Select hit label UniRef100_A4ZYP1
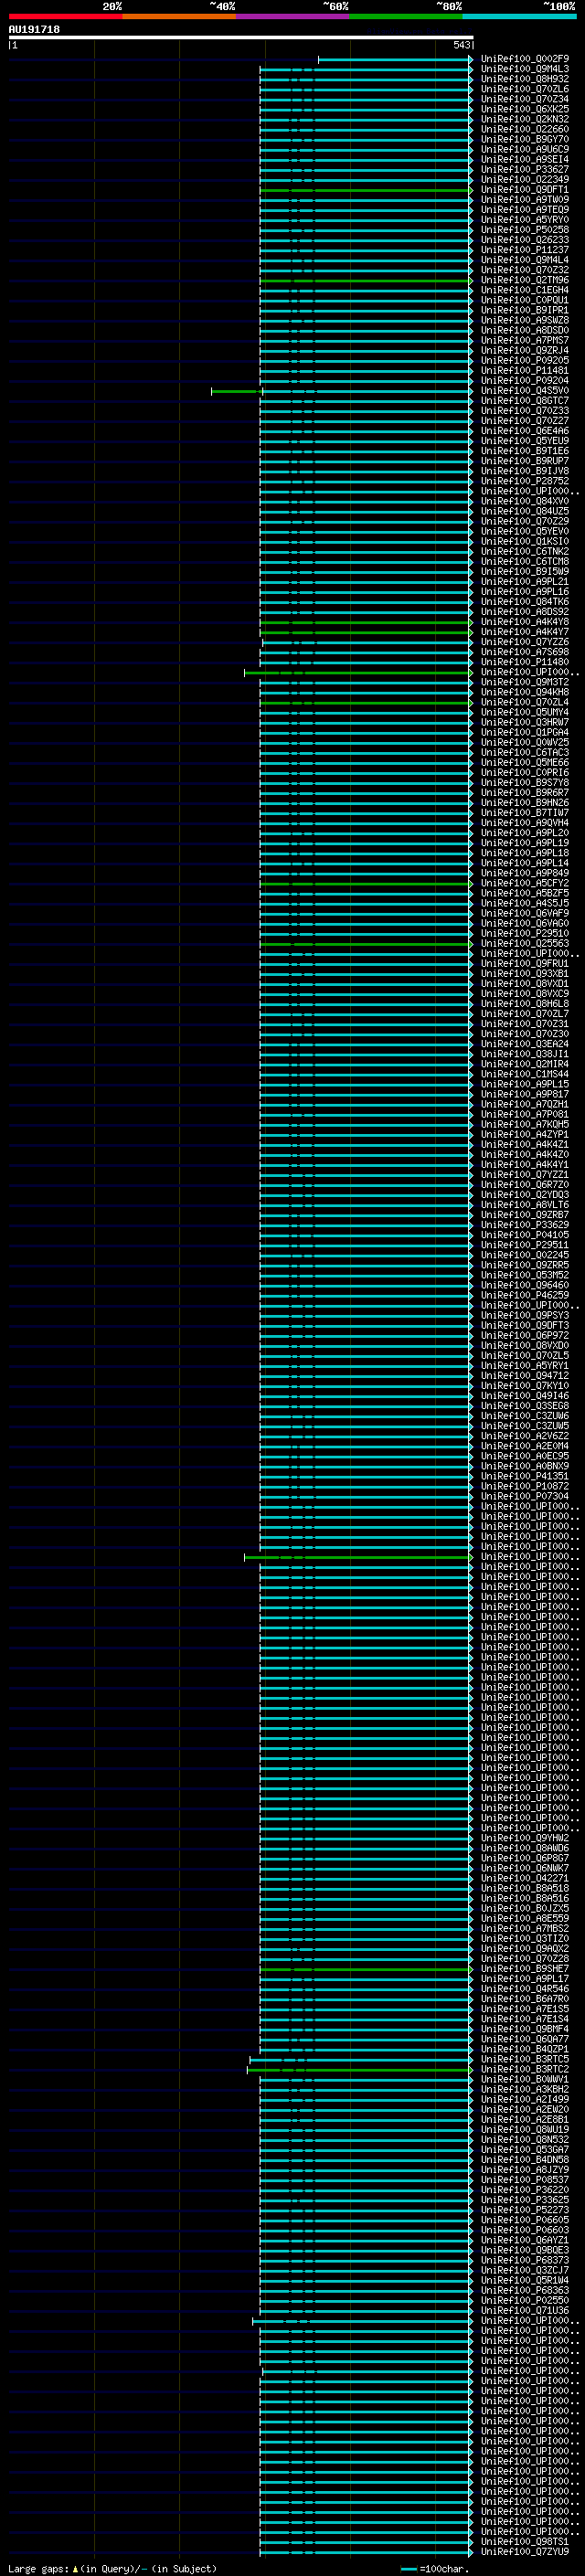Image resolution: width=585 pixels, height=2576 pixels. coord(525,1134)
